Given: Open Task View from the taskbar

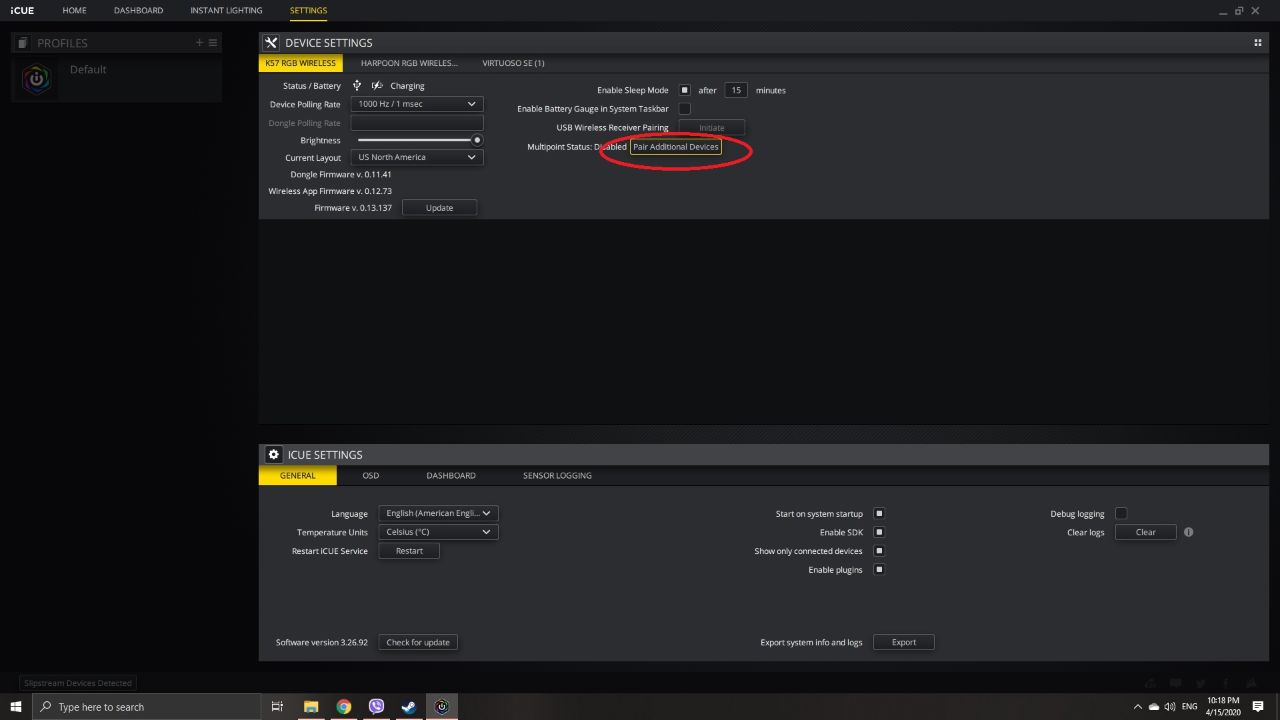Looking at the screenshot, I should (x=277, y=707).
